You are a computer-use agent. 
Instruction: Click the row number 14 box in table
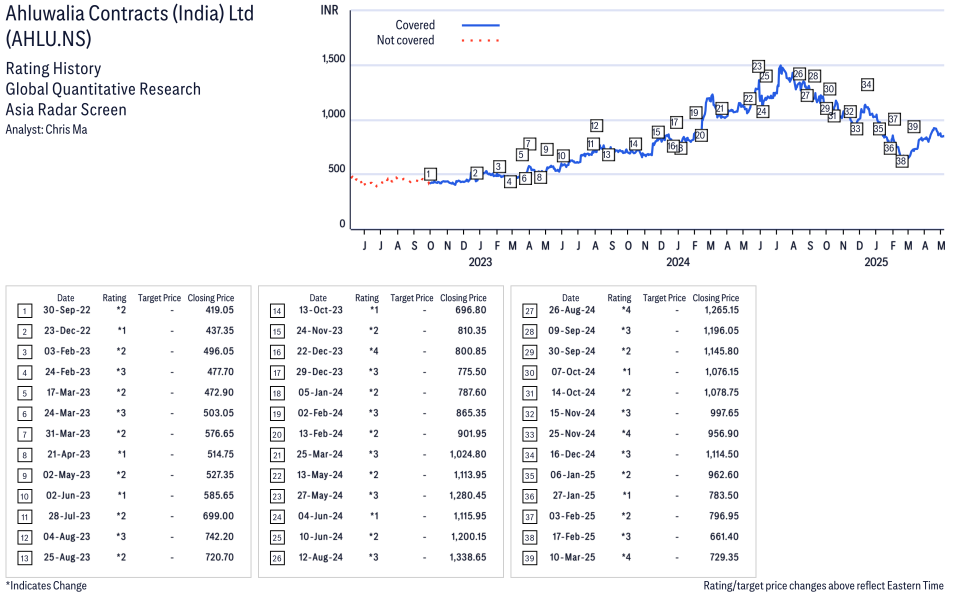pyautogui.click(x=277, y=312)
